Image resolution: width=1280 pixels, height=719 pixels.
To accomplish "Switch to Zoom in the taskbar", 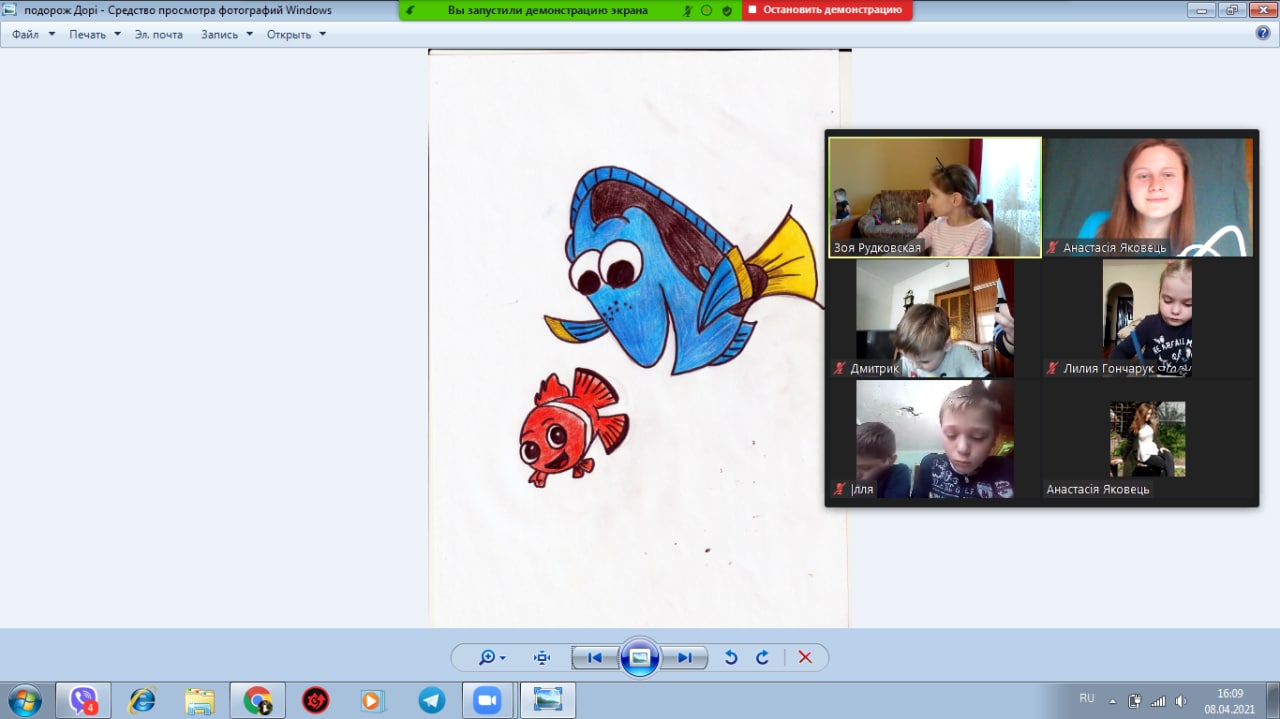I will click(x=488, y=700).
